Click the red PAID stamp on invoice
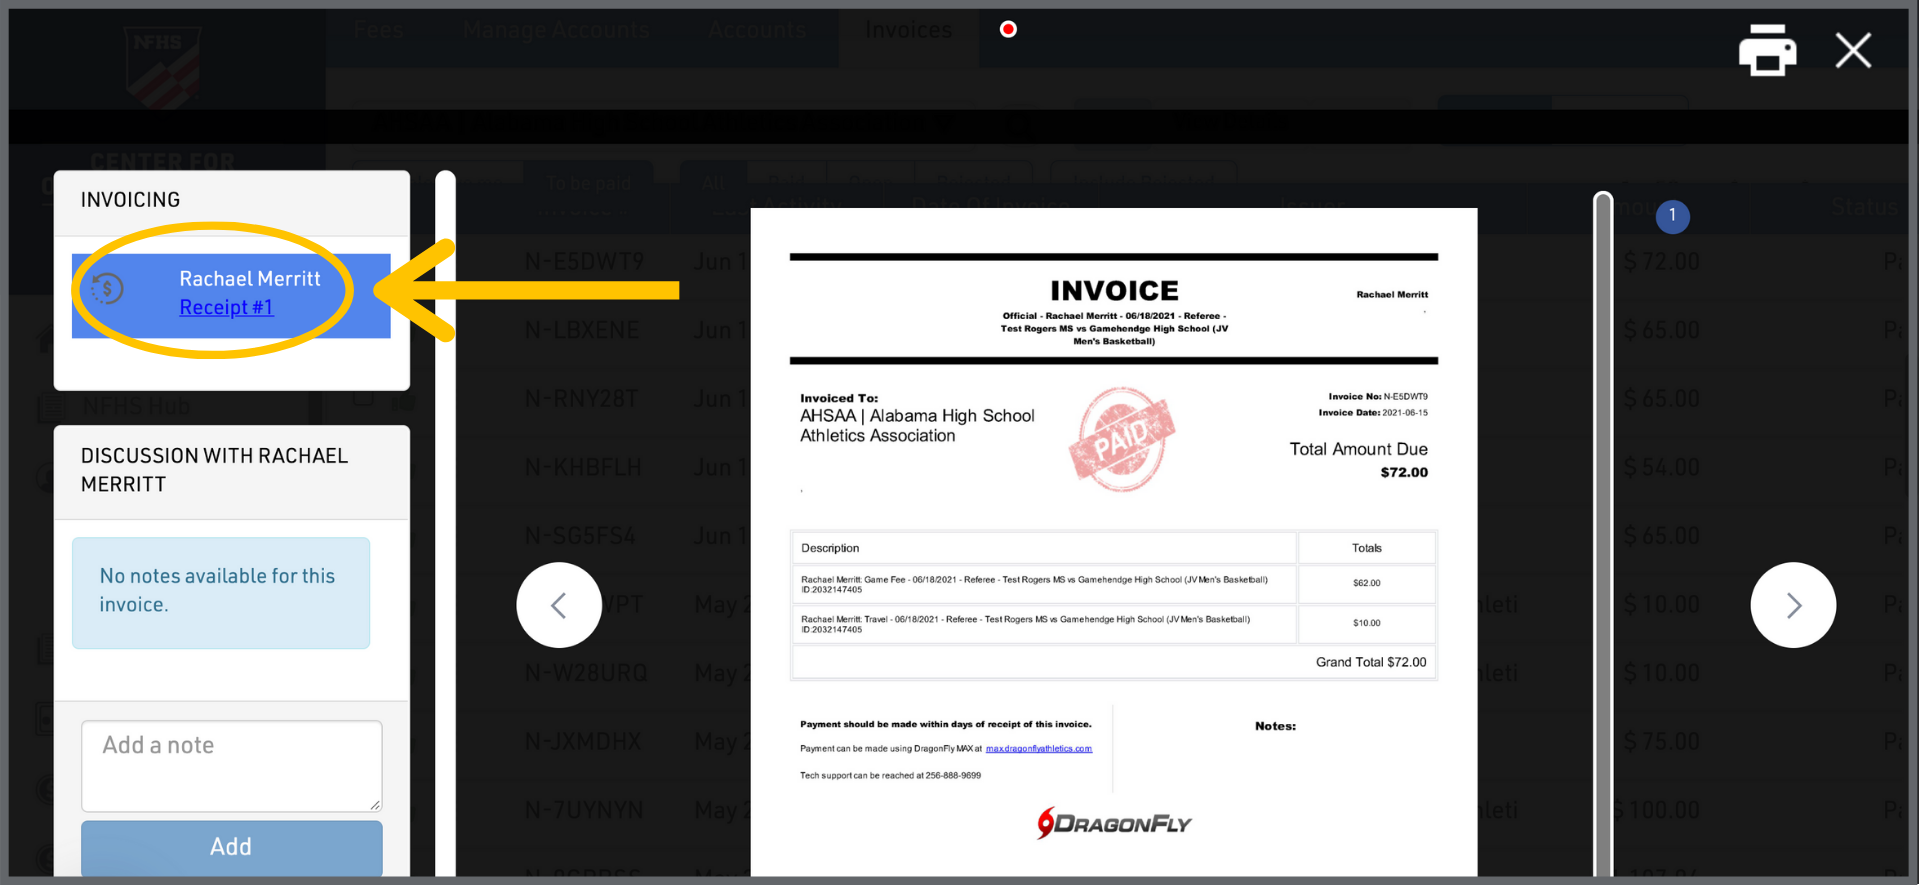The width and height of the screenshot is (1919, 885). click(x=1121, y=439)
